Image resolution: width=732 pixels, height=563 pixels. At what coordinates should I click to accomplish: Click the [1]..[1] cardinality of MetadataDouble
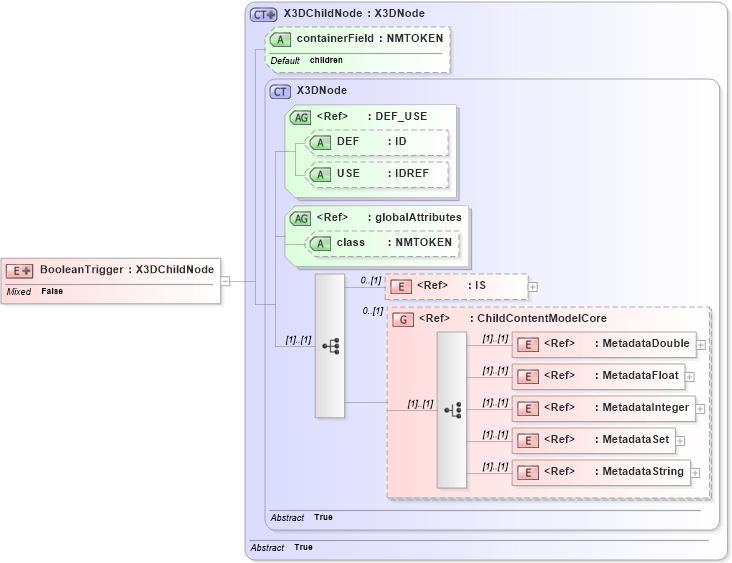click(x=495, y=339)
